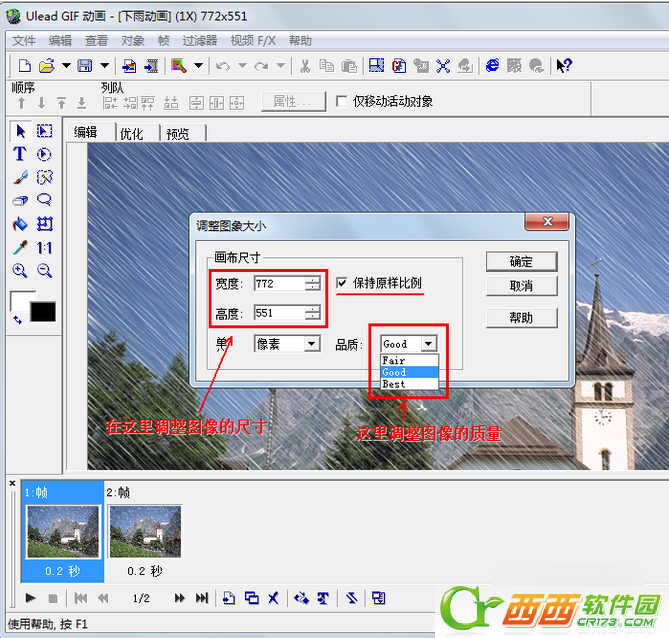Image resolution: width=669 pixels, height=638 pixels.
Task: Open the 编辑 menu
Action: [x=60, y=41]
